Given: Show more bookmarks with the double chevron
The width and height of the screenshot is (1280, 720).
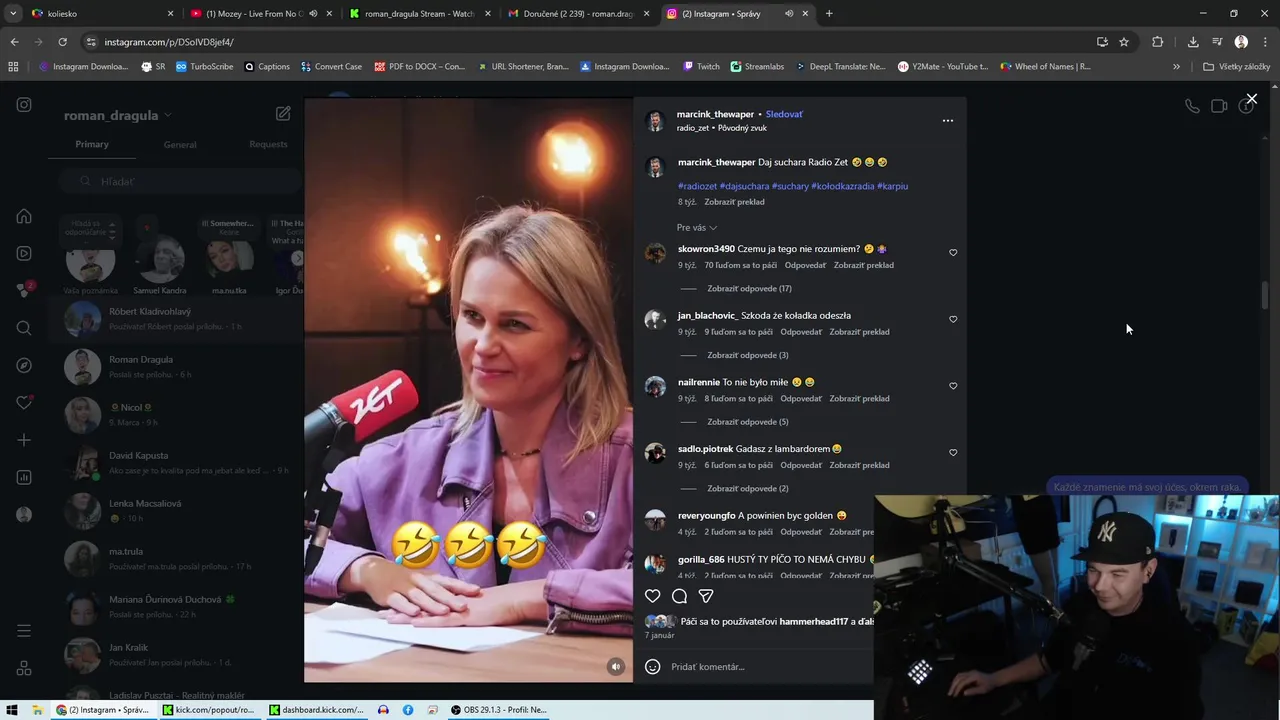Looking at the screenshot, I should pos(1176,67).
